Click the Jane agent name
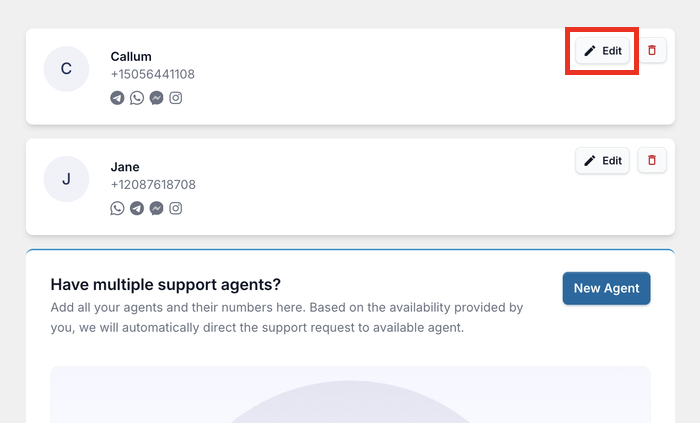 point(125,166)
